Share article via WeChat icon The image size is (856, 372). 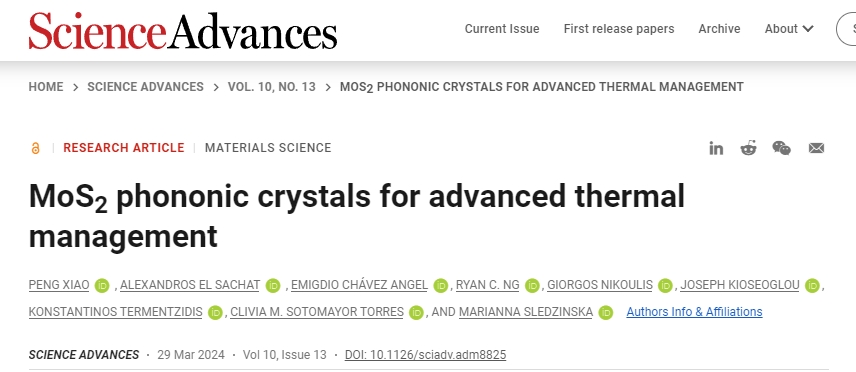point(782,148)
